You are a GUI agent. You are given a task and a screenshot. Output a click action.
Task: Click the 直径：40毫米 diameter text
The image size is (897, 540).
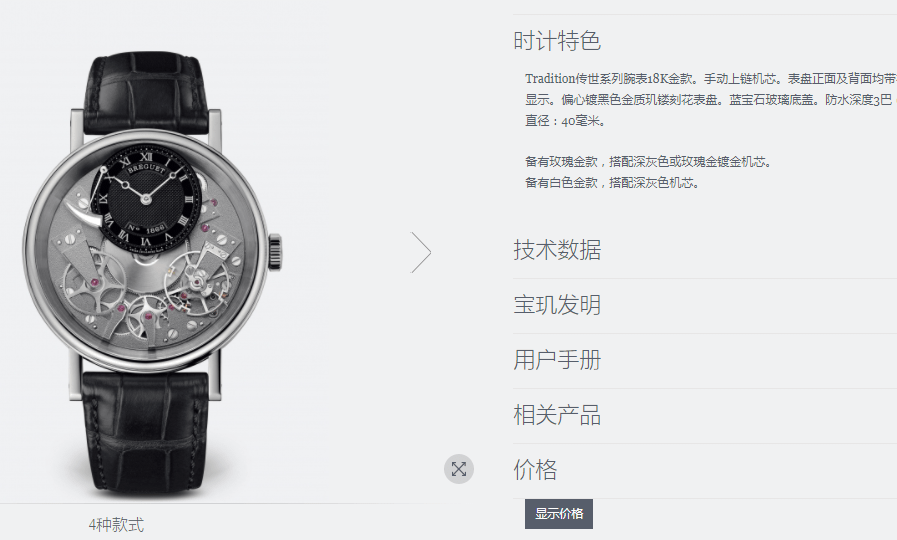pyautogui.click(x=565, y=121)
